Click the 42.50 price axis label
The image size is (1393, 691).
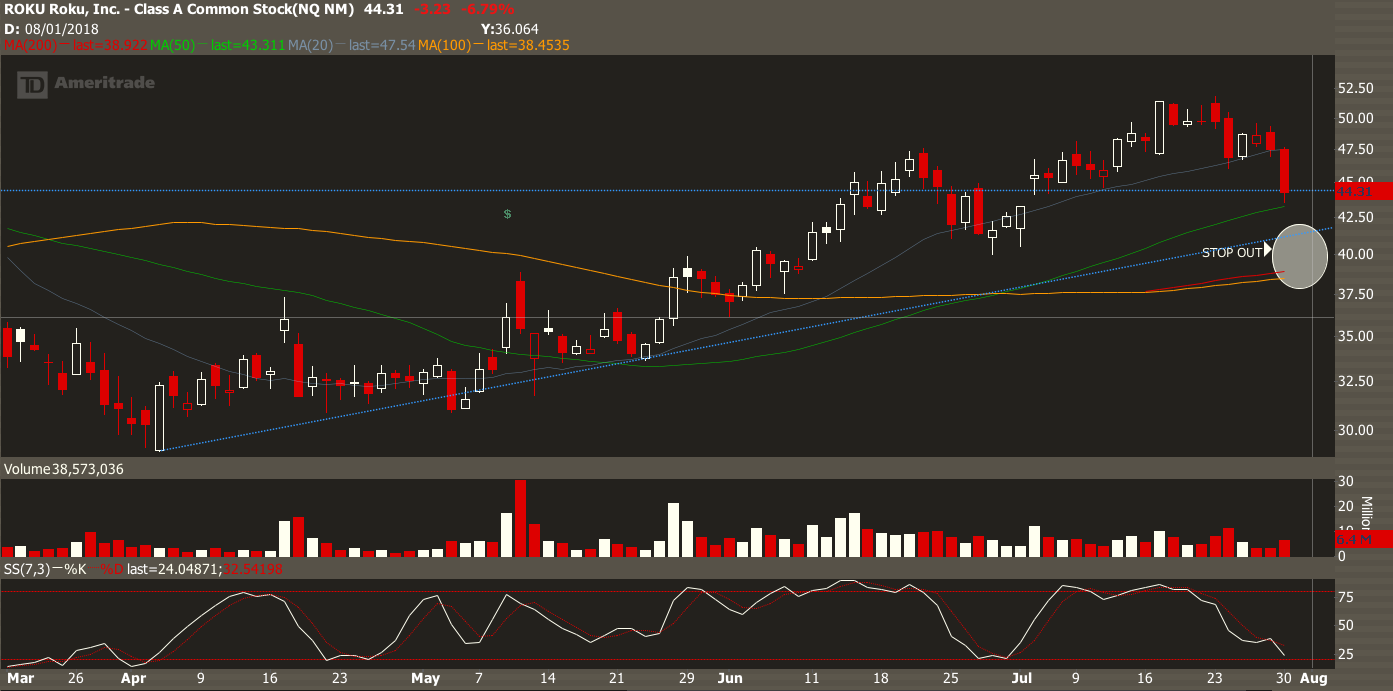[1357, 217]
